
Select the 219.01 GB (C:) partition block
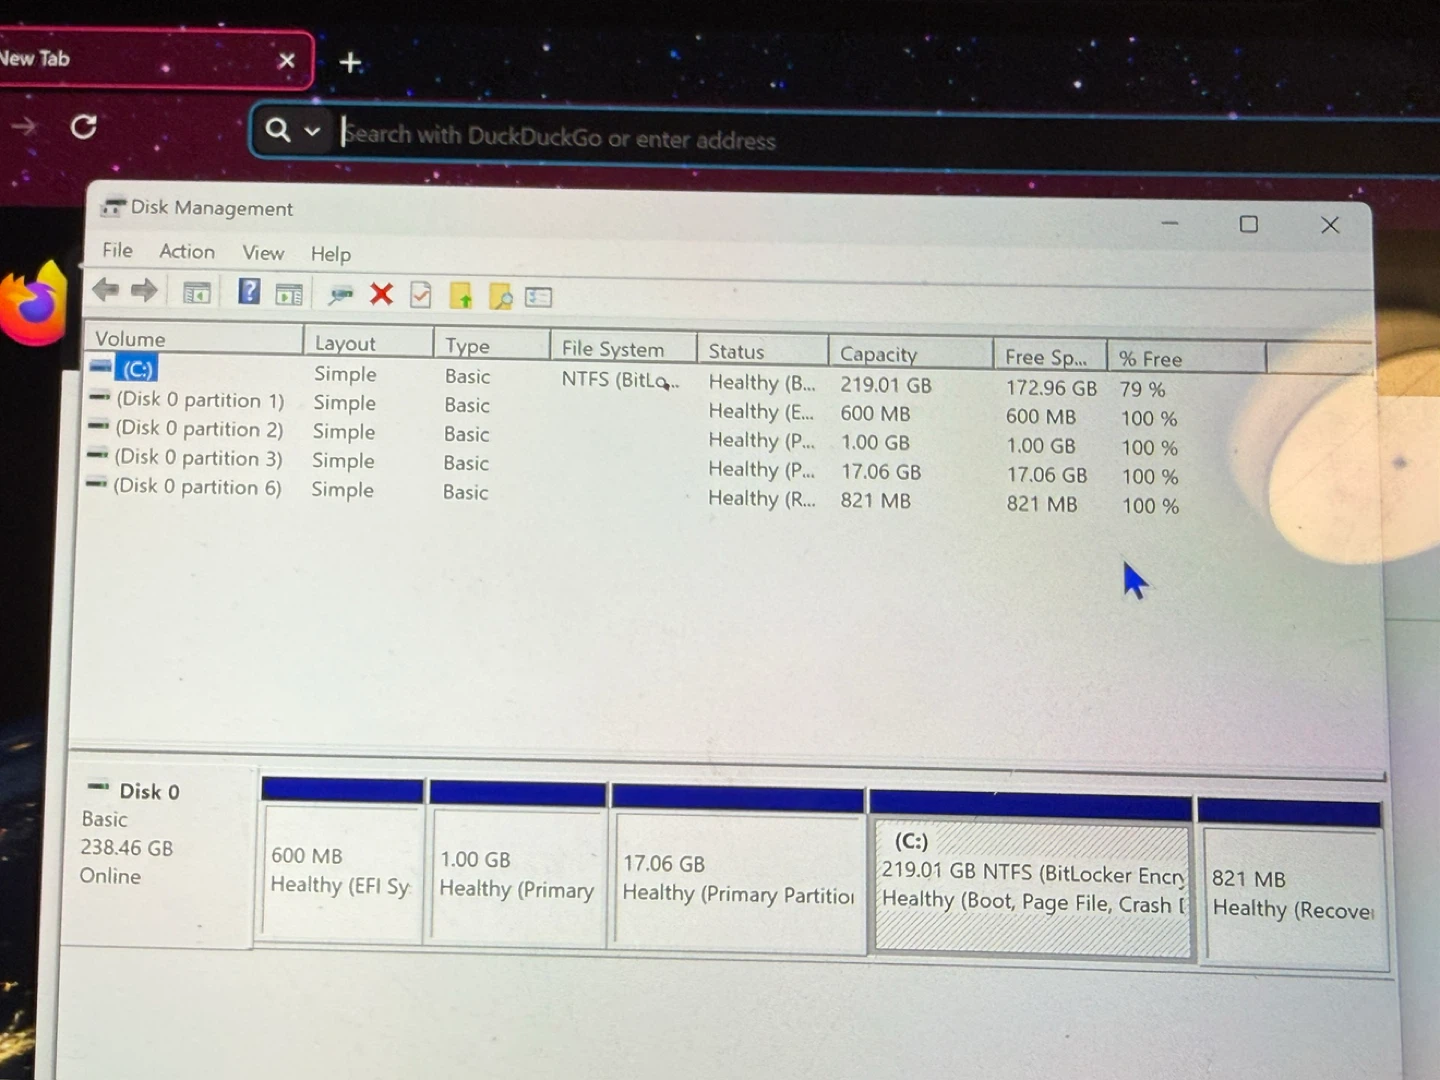(1031, 887)
